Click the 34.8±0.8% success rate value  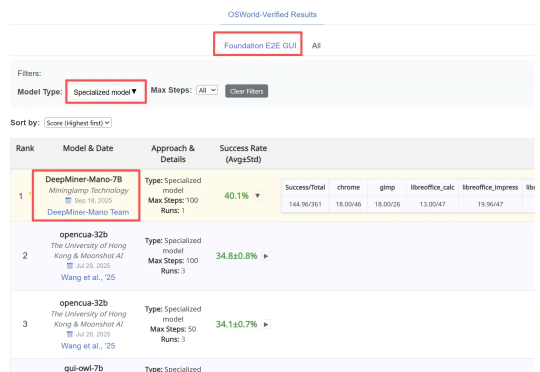tap(236, 256)
